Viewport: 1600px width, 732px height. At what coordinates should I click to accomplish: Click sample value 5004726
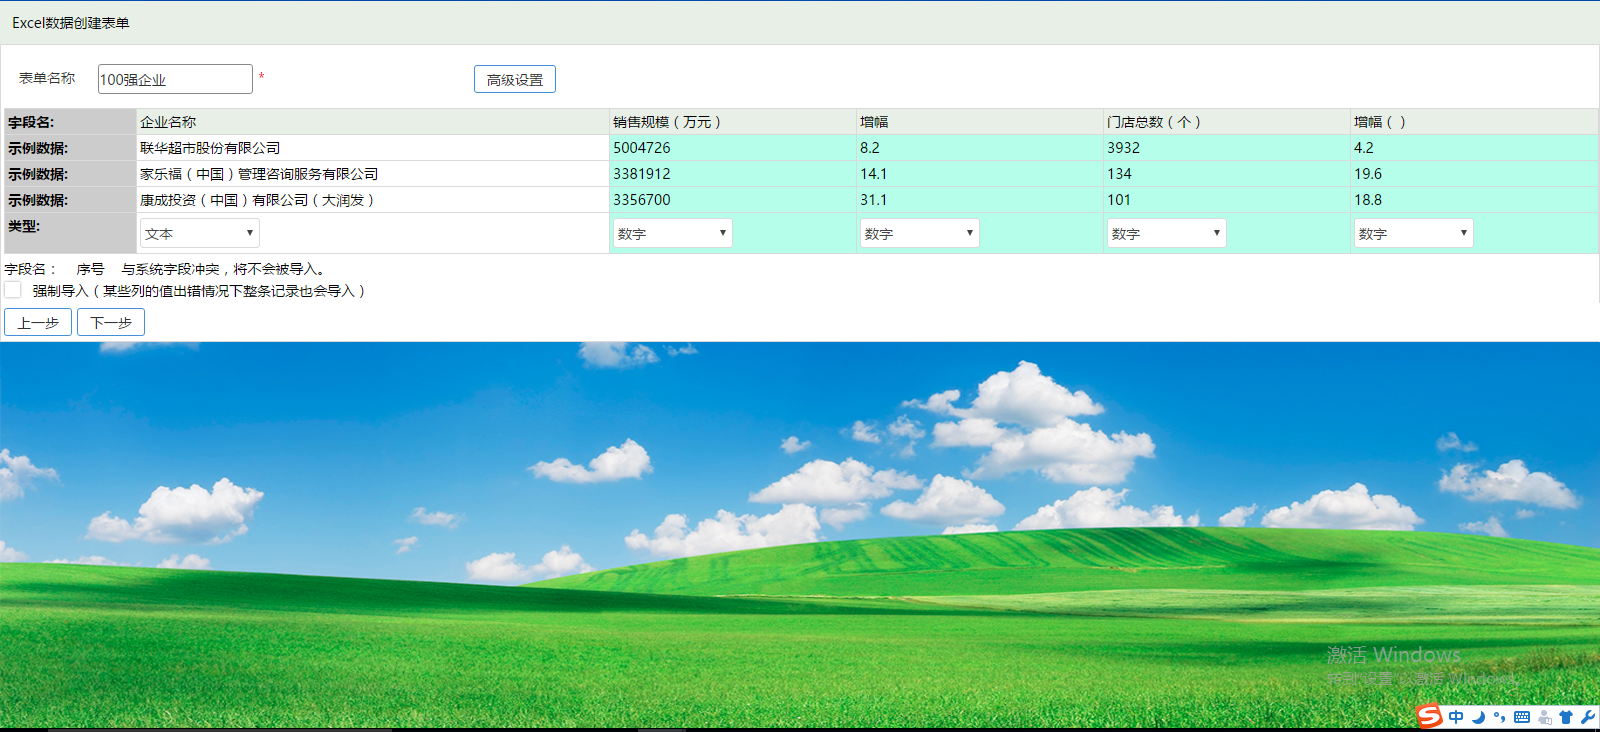click(642, 148)
